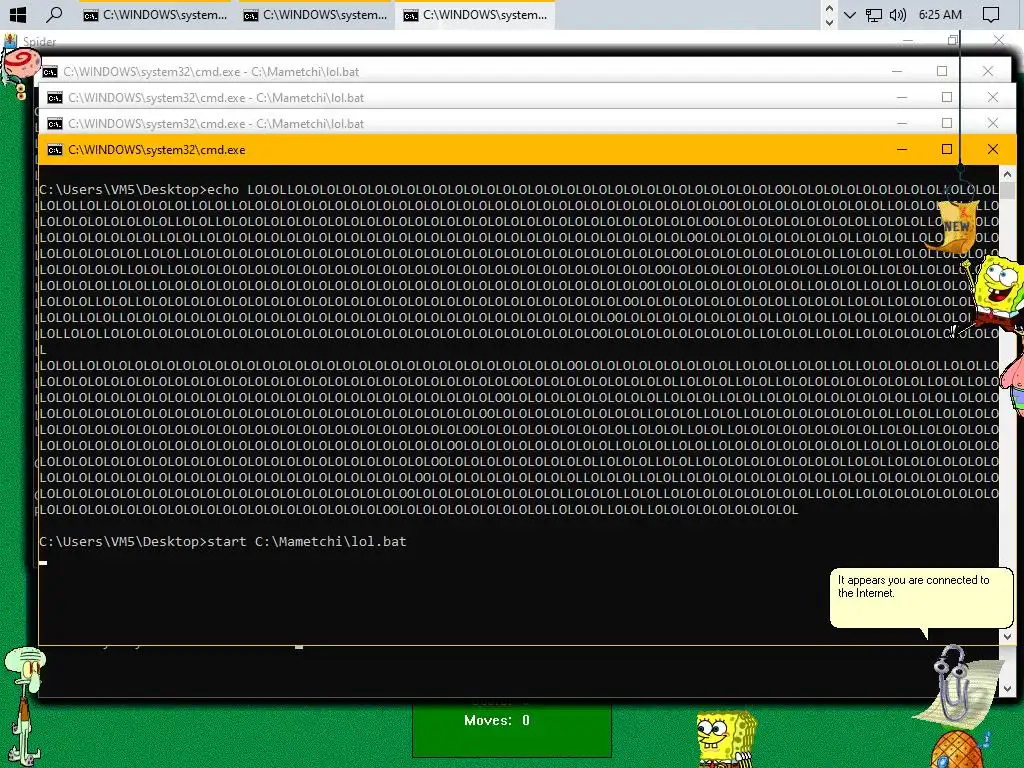Maximize the active orange cmd.exe window
1024x768 pixels.
[x=946, y=150]
